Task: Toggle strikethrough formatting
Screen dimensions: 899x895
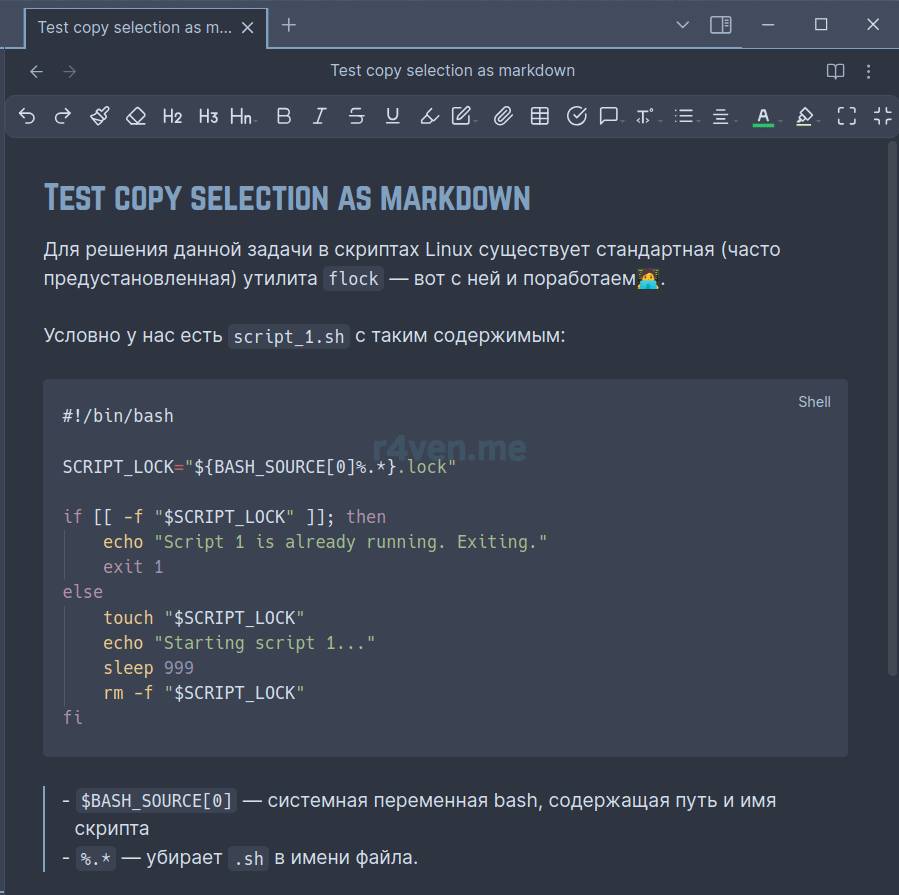Action: [x=356, y=117]
